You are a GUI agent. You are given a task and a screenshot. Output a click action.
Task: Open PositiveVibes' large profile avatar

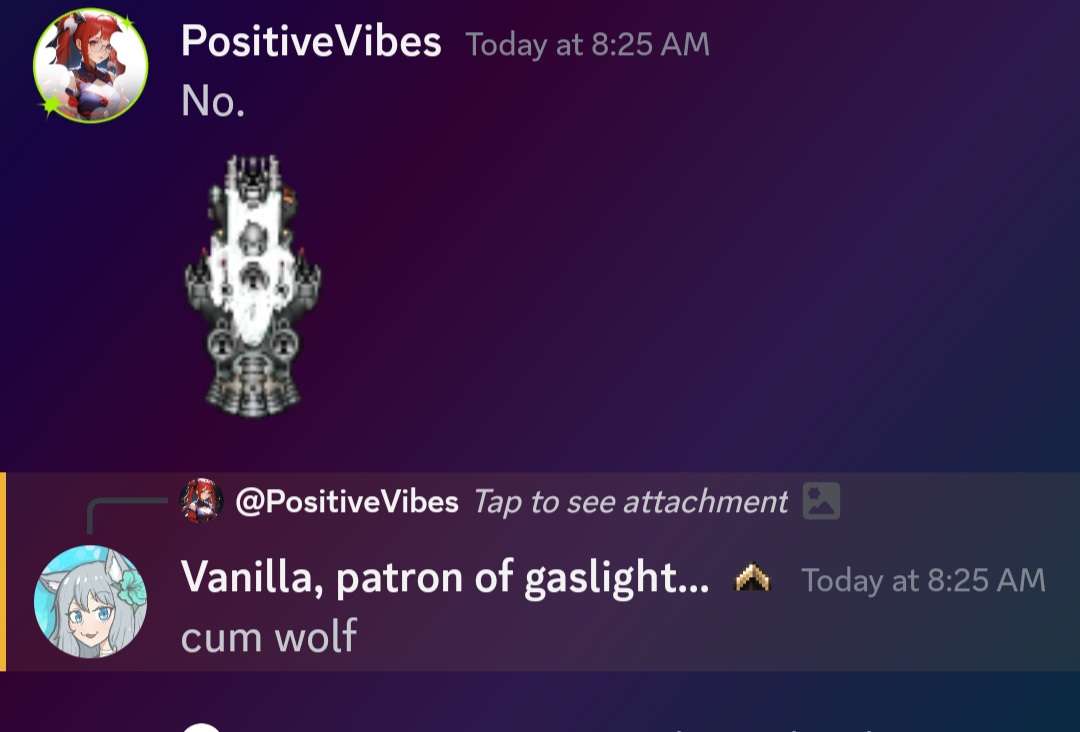pyautogui.click(x=90, y=65)
